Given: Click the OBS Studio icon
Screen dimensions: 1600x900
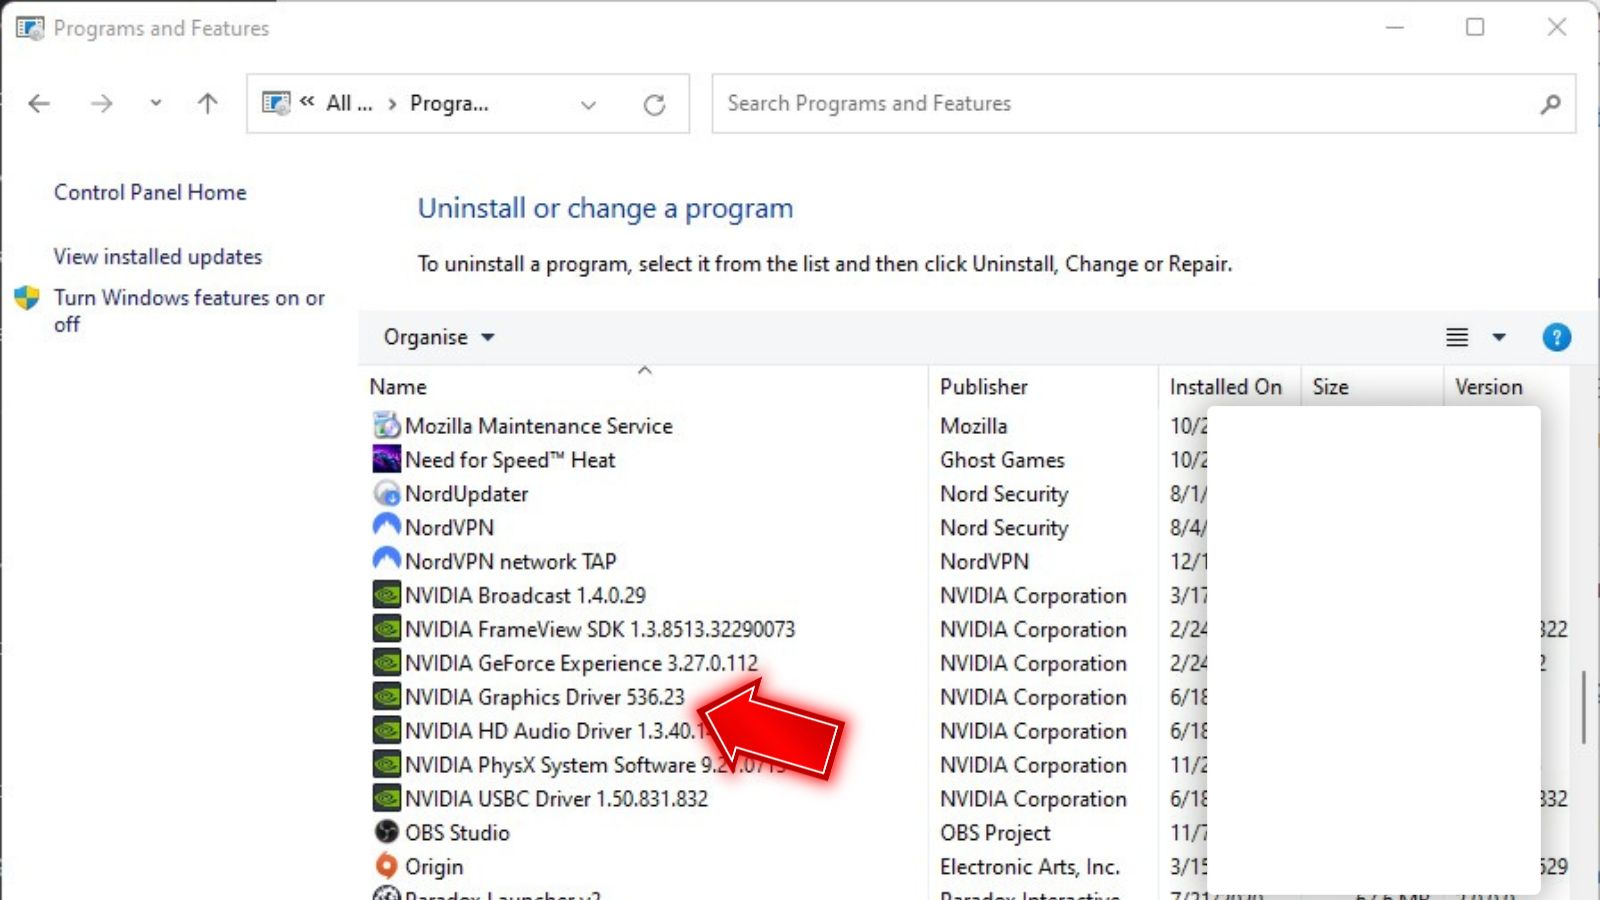Looking at the screenshot, I should (386, 832).
